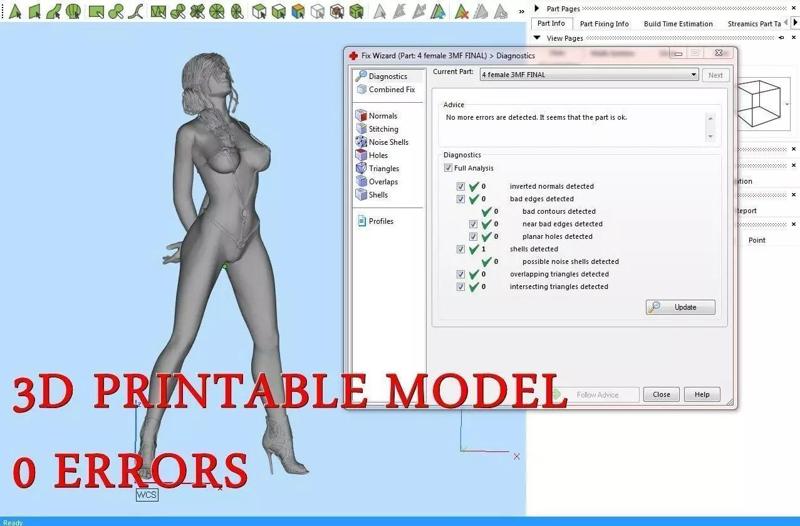Select the Mark Triangle tool, first toolbar icon

(15, 11)
